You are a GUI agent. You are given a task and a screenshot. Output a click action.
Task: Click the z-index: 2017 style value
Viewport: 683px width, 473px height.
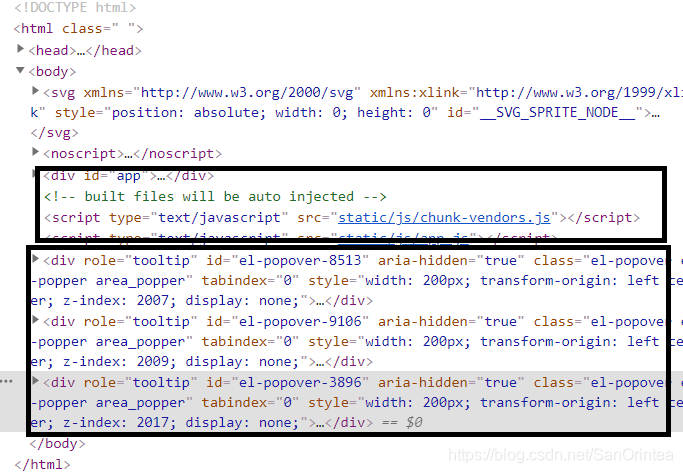tap(116, 422)
